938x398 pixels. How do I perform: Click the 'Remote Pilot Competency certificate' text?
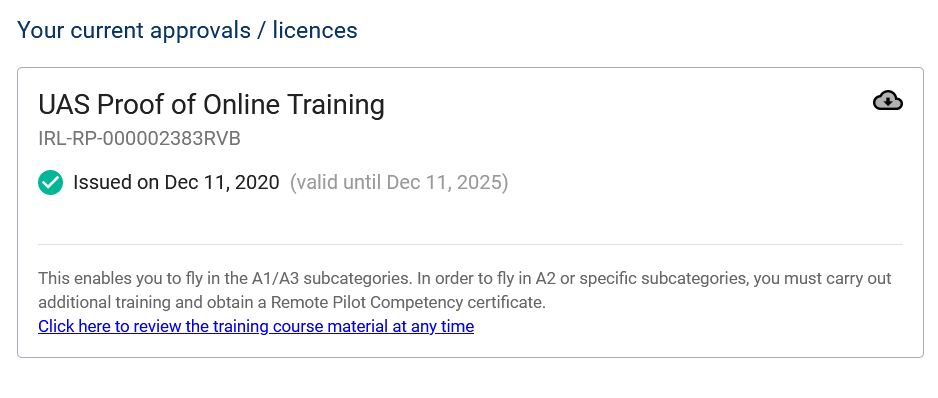click(x=408, y=302)
